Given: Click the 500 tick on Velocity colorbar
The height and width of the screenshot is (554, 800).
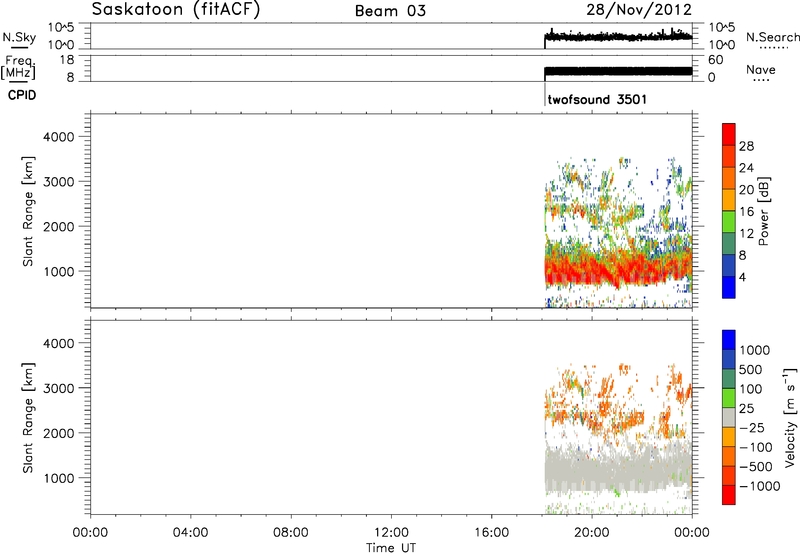Looking at the screenshot, I should click(x=751, y=369).
